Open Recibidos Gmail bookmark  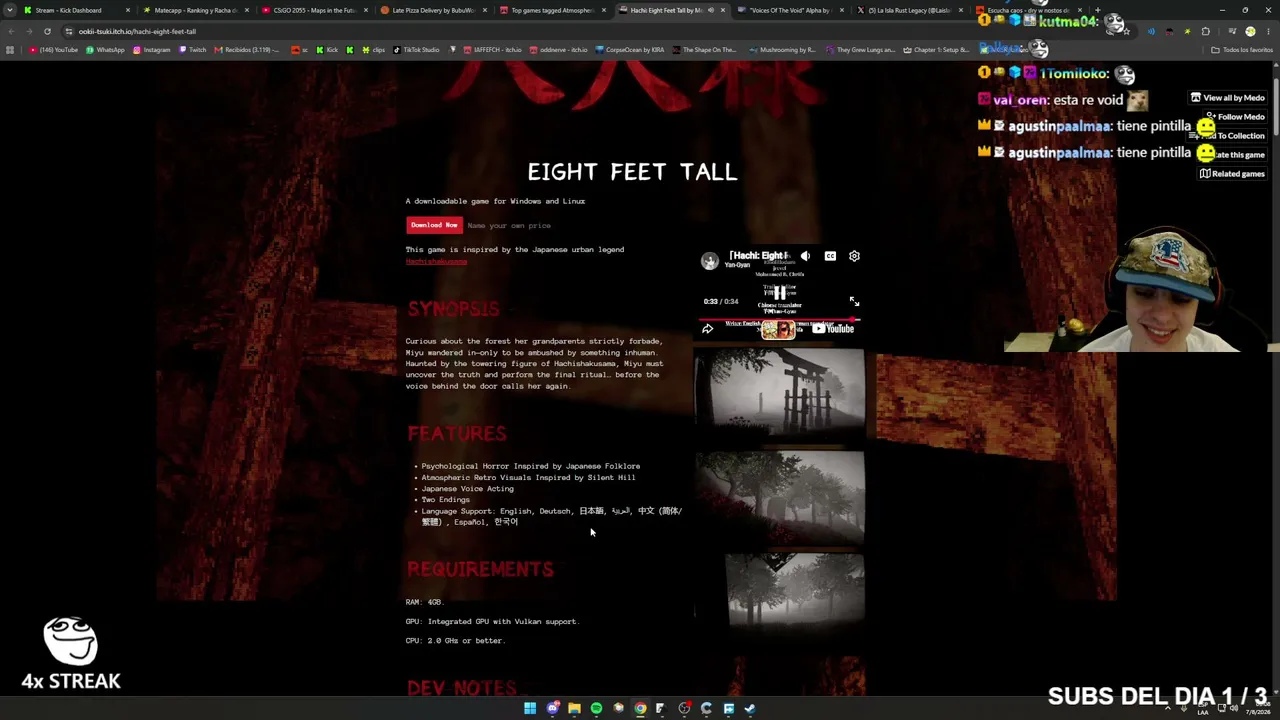coord(247,50)
